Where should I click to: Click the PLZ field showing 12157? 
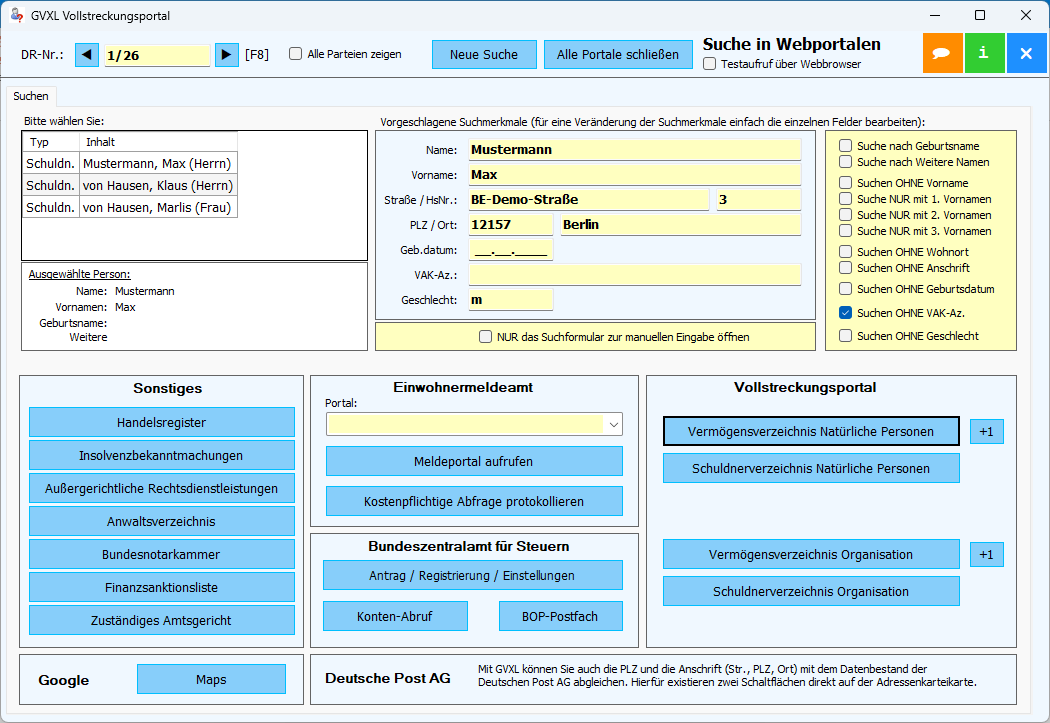click(x=510, y=225)
